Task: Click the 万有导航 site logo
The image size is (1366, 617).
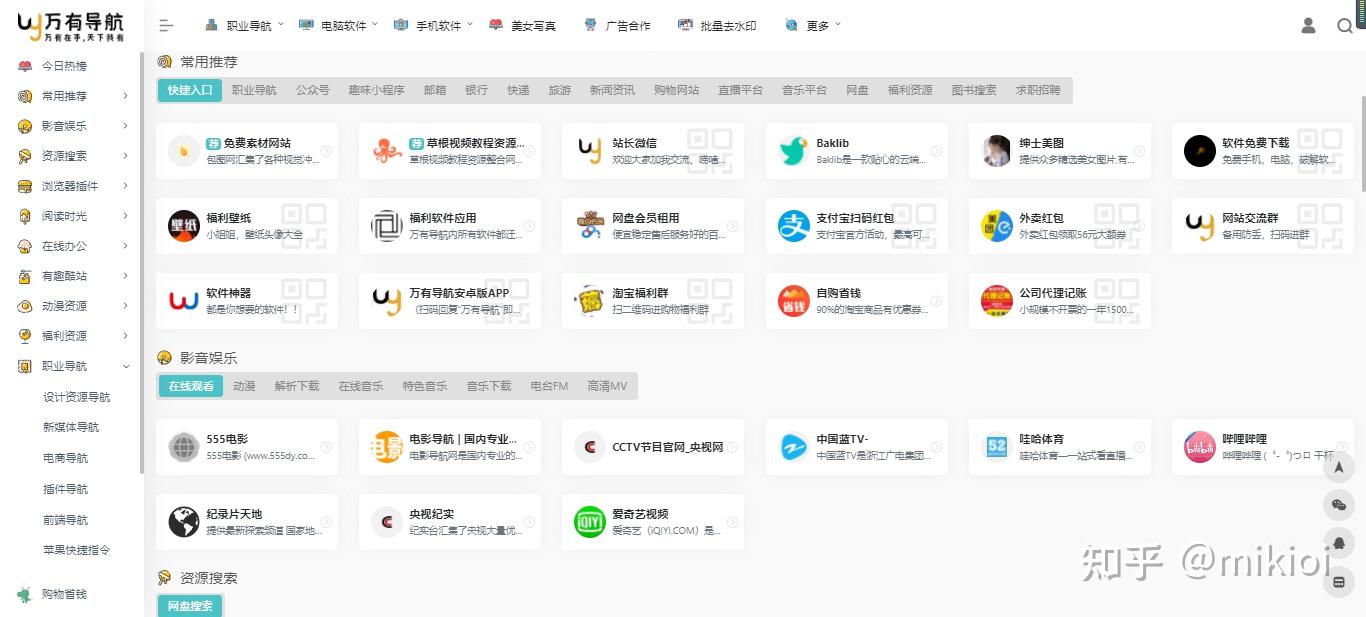Action: coord(71,26)
